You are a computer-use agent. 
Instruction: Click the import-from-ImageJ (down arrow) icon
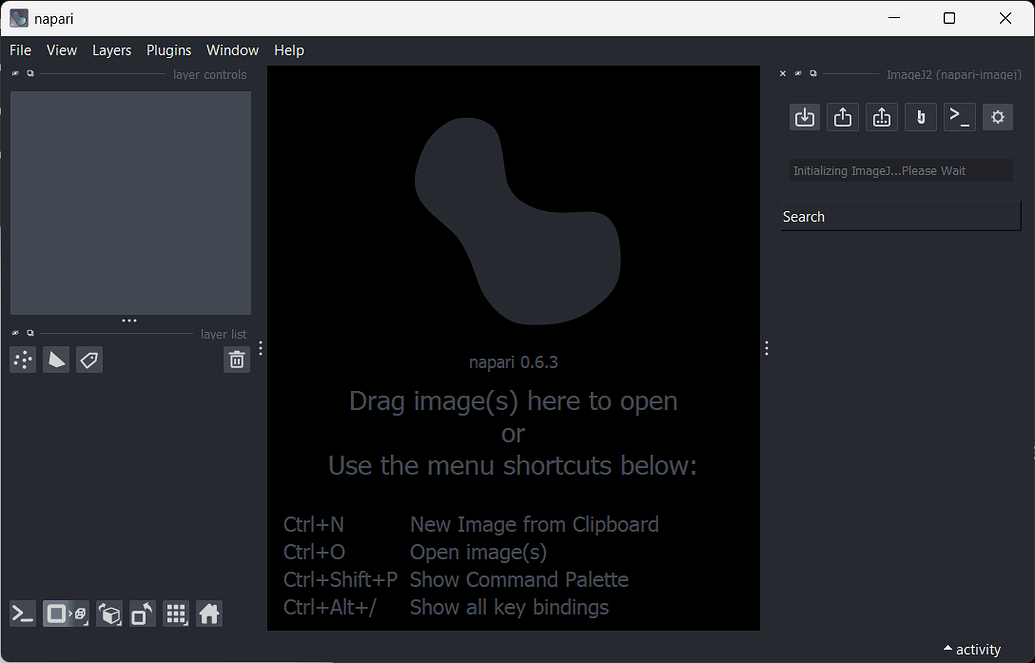click(804, 118)
